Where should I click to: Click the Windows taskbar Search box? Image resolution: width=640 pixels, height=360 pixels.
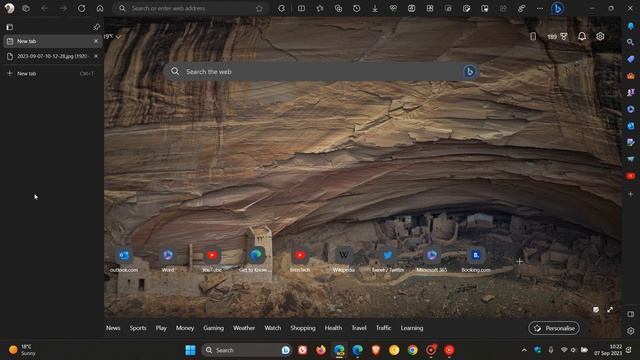click(x=246, y=350)
